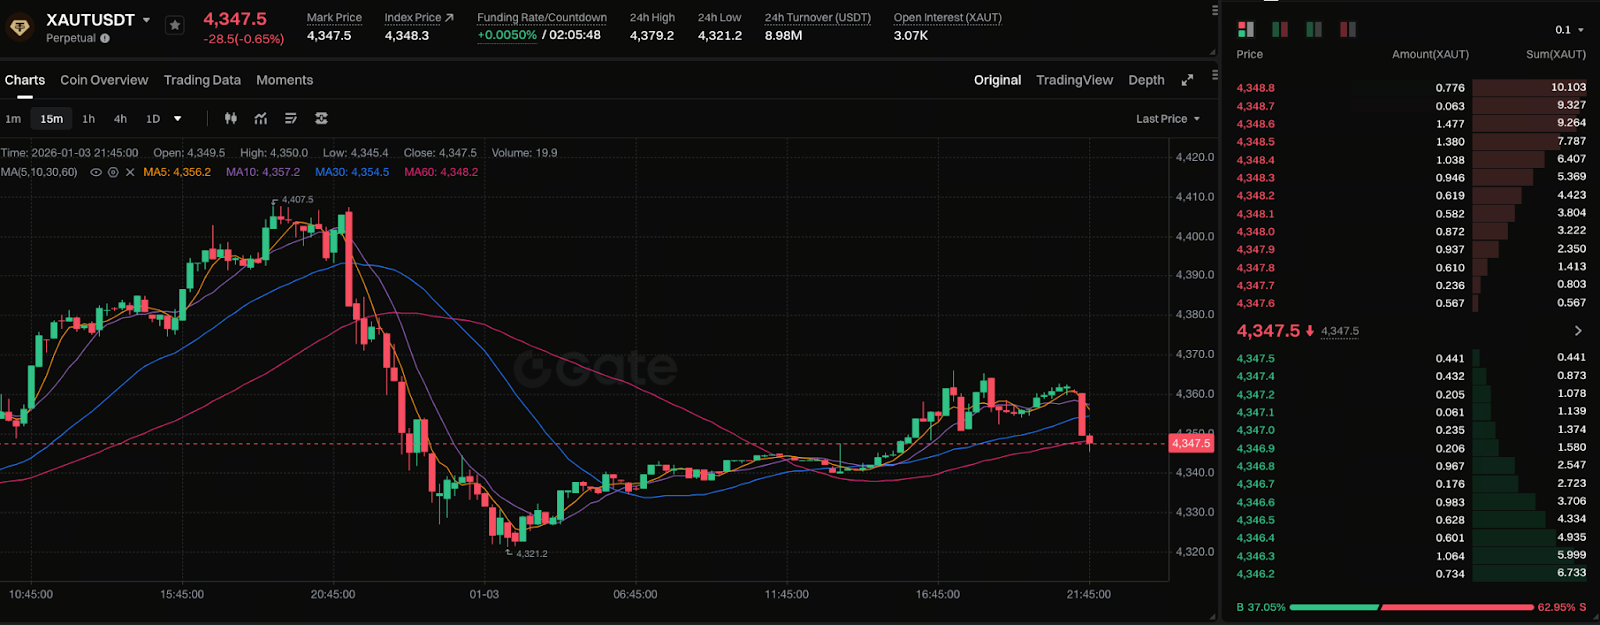1600x625 pixels.
Task: Select ask row priced 4,348.8
Action: (1411, 88)
